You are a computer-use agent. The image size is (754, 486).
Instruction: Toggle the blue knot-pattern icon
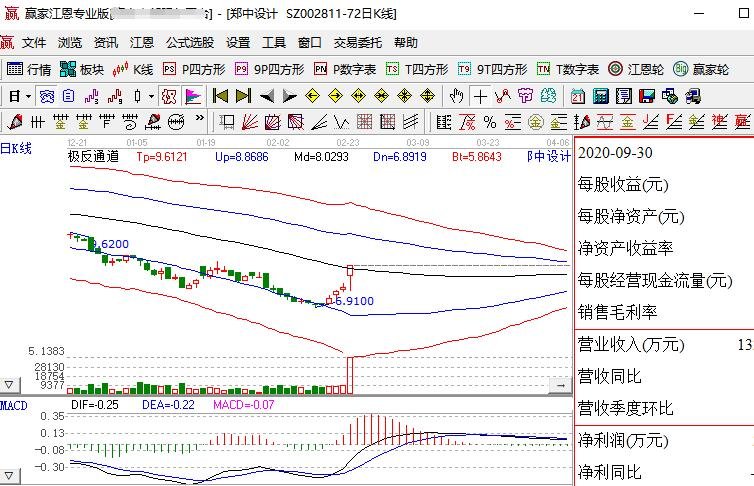click(x=47, y=97)
